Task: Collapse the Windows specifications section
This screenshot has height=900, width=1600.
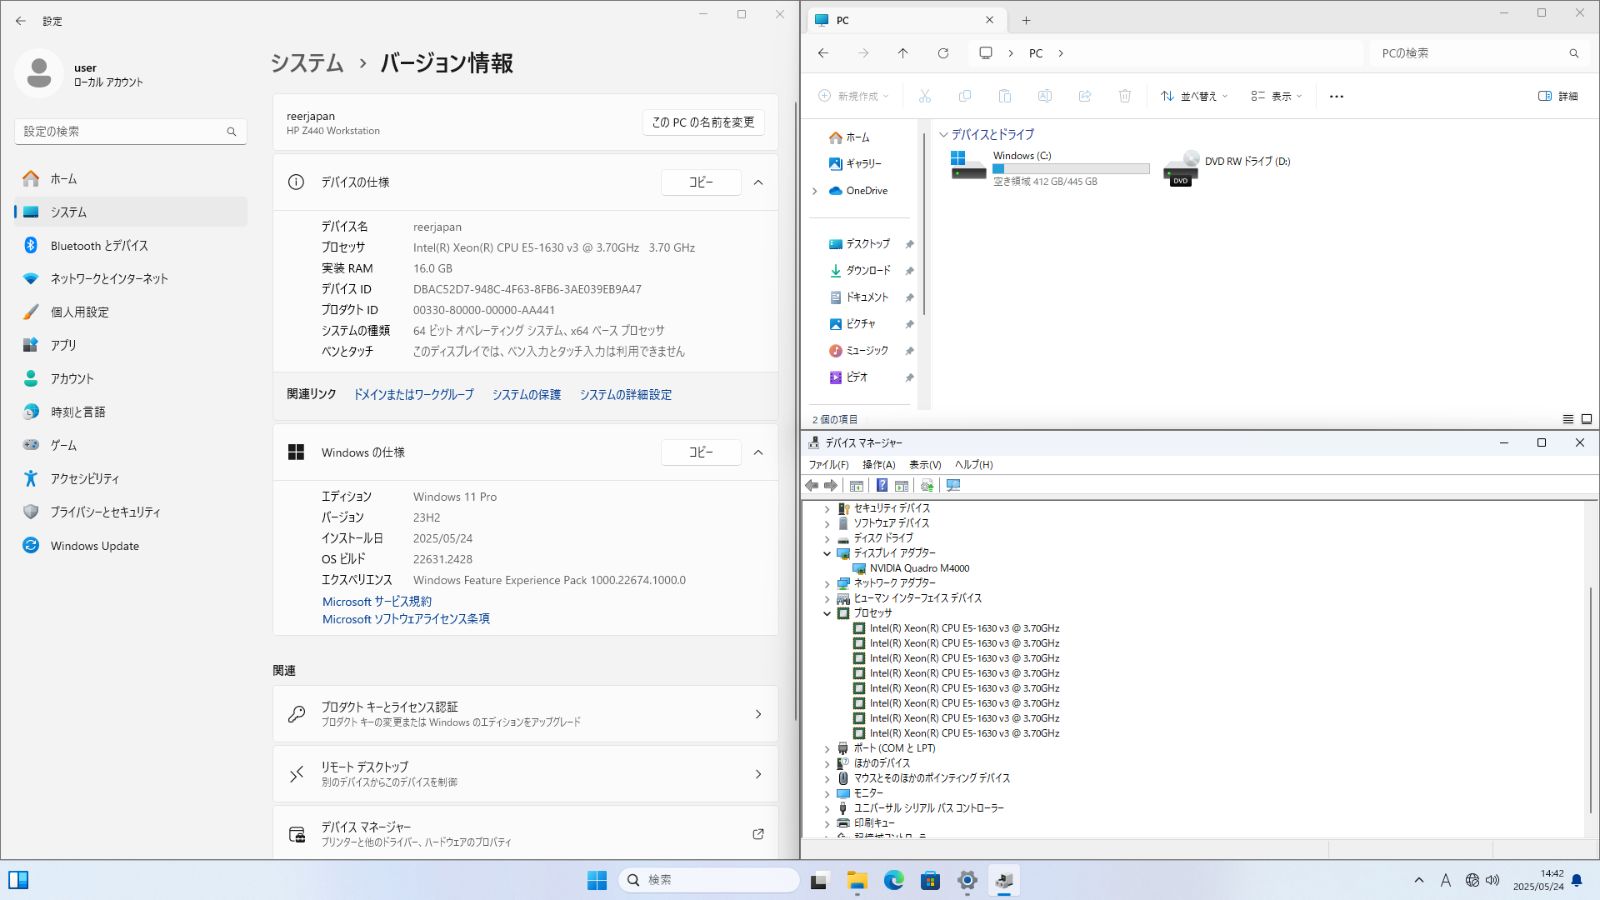Action: pyautogui.click(x=758, y=452)
